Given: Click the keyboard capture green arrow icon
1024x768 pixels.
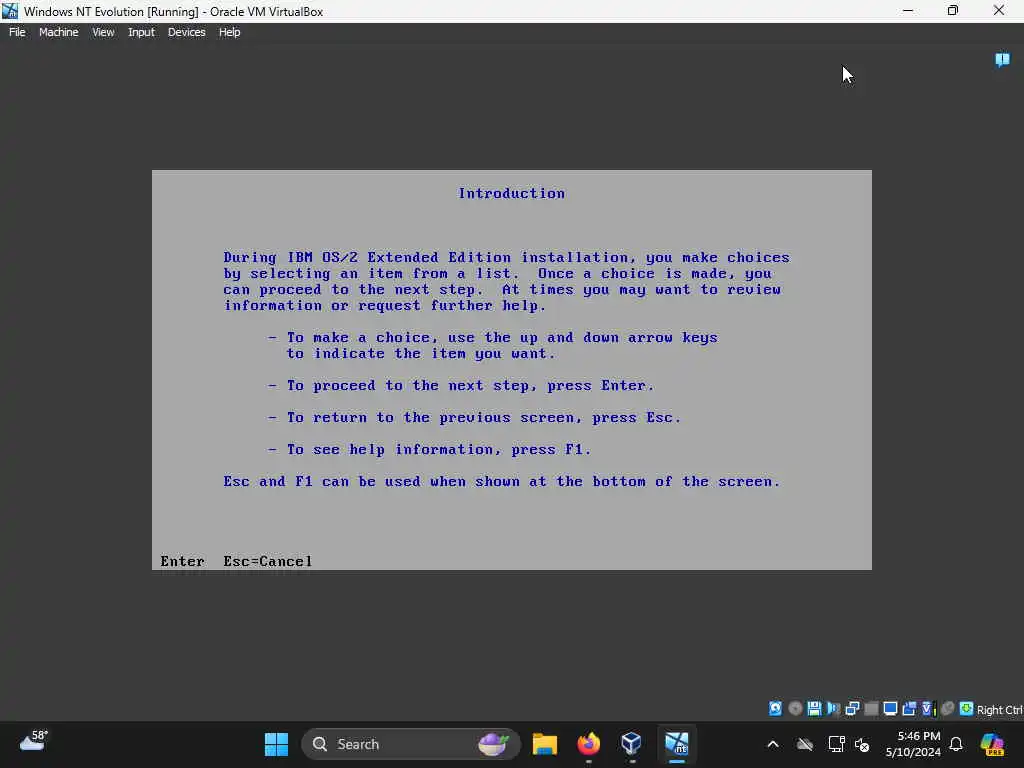Looking at the screenshot, I should (x=967, y=709).
